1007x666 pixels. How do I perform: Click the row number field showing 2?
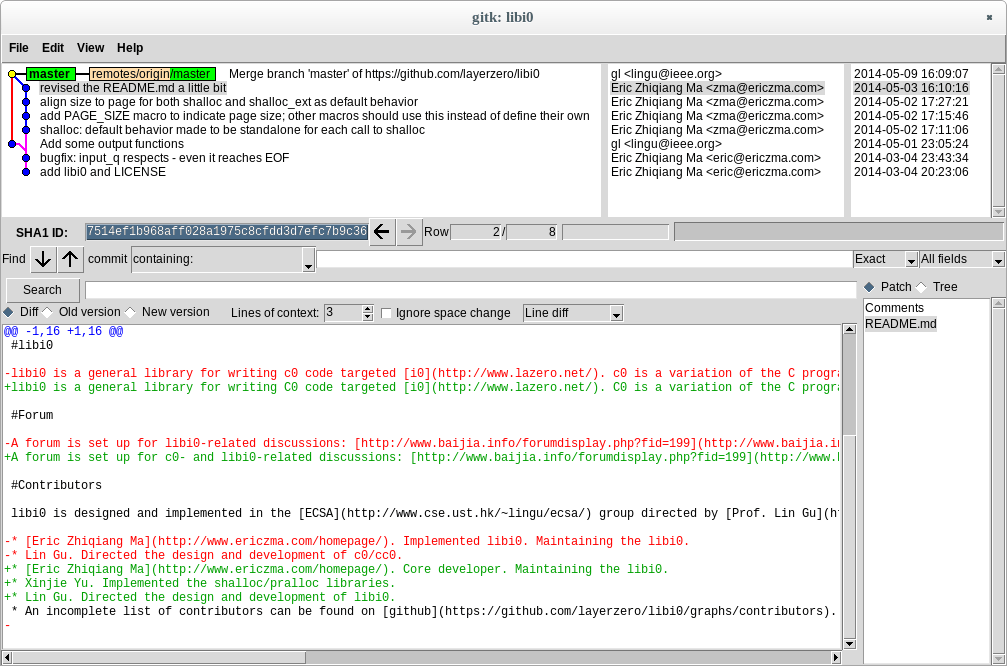(477, 232)
